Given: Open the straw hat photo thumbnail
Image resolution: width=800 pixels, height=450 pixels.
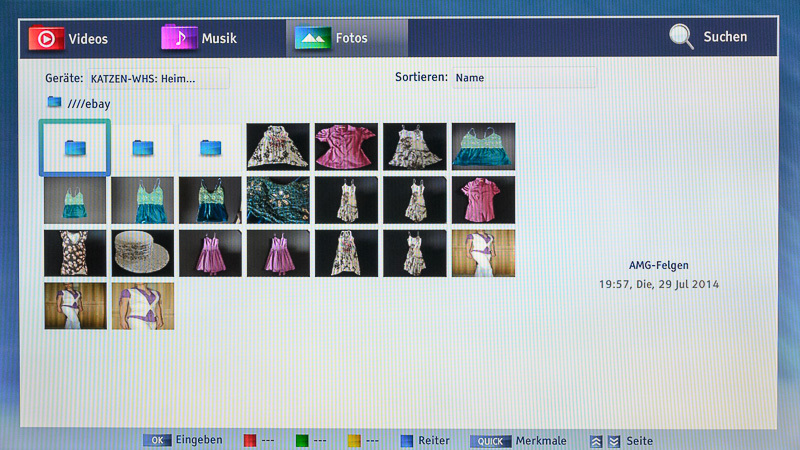Looking at the screenshot, I should pyautogui.click(x=143, y=253).
